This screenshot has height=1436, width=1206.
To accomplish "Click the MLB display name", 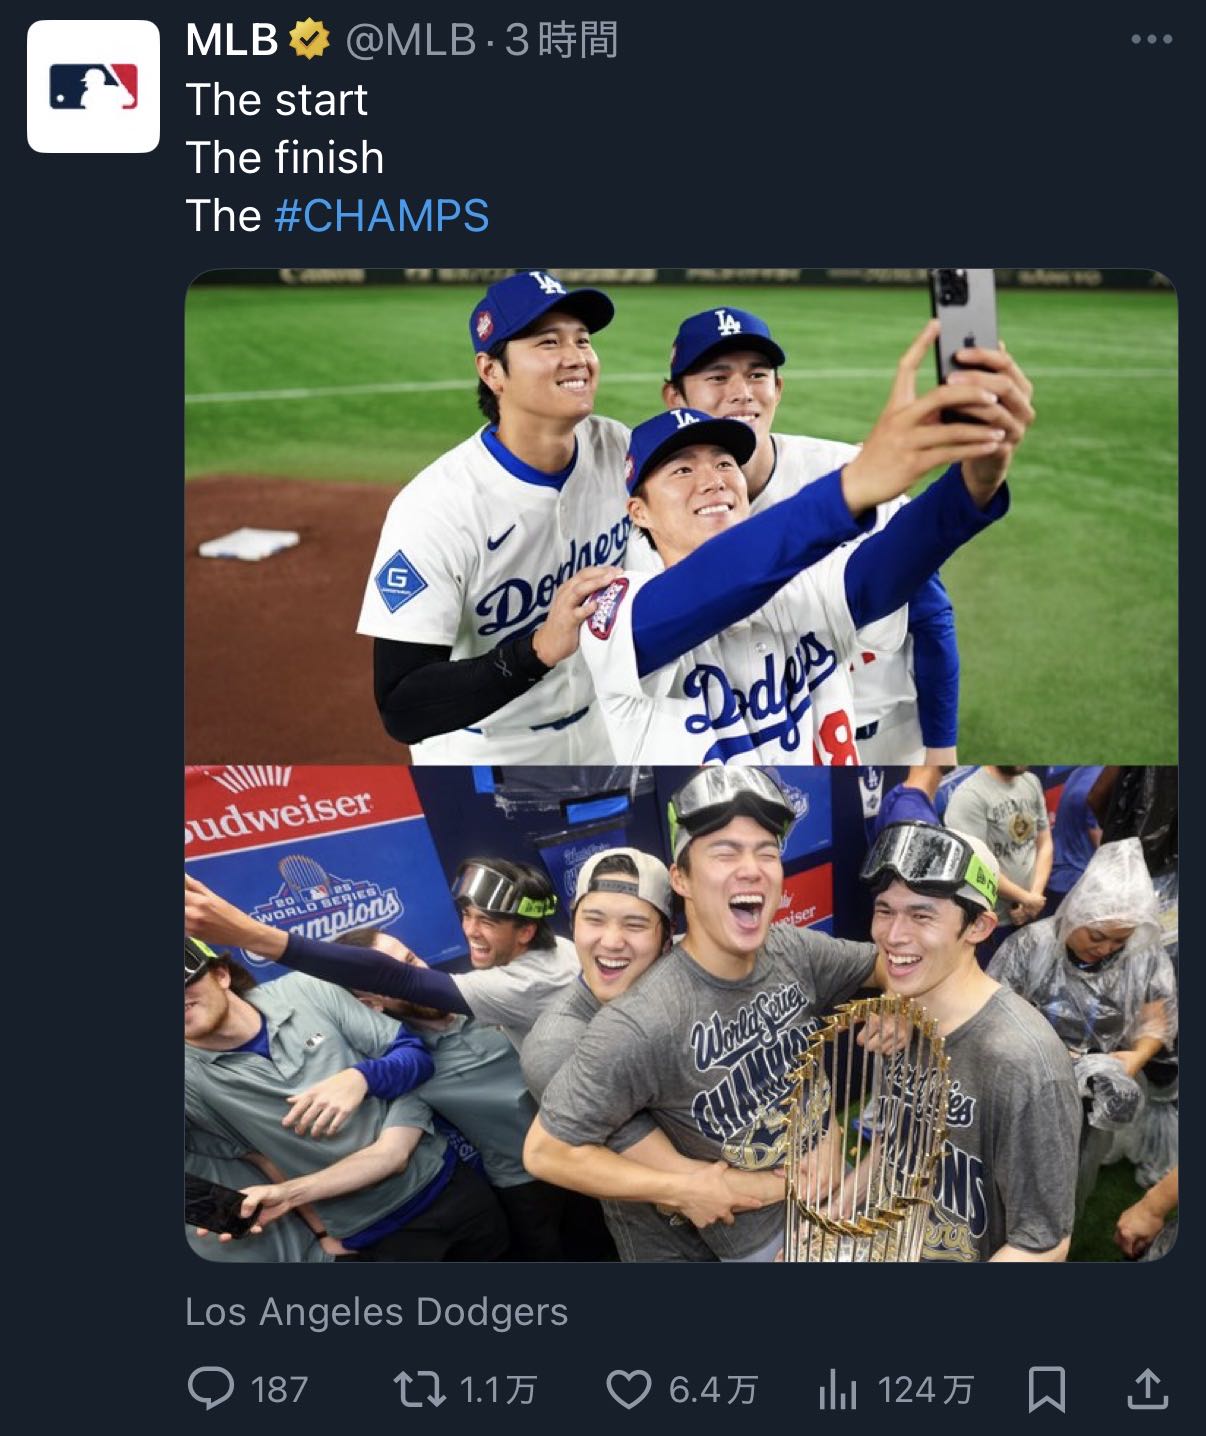I will [232, 40].
